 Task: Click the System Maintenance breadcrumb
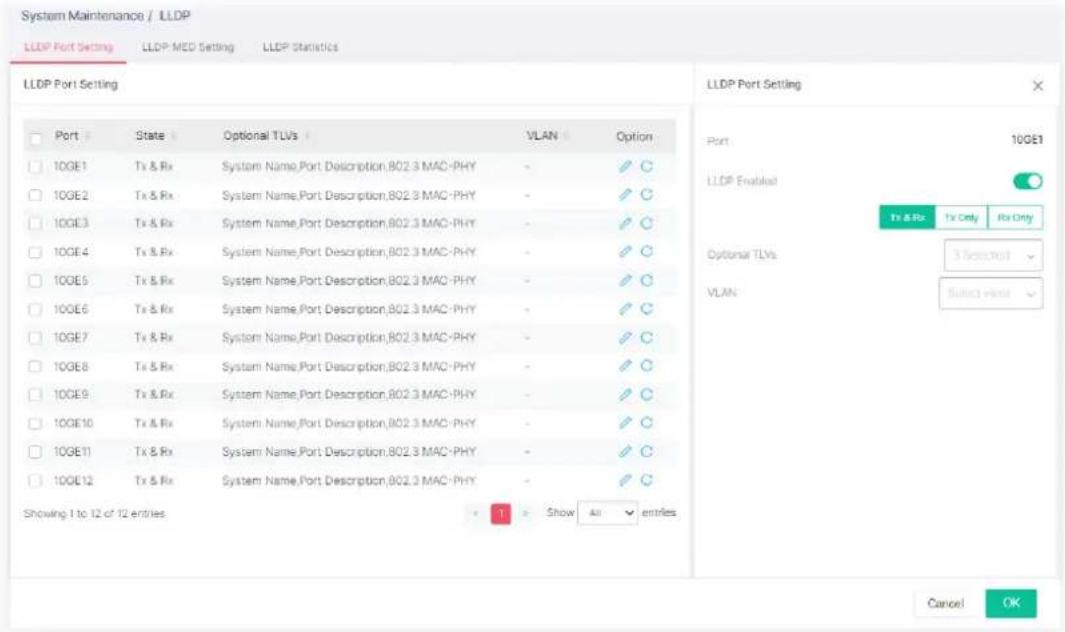tap(82, 16)
